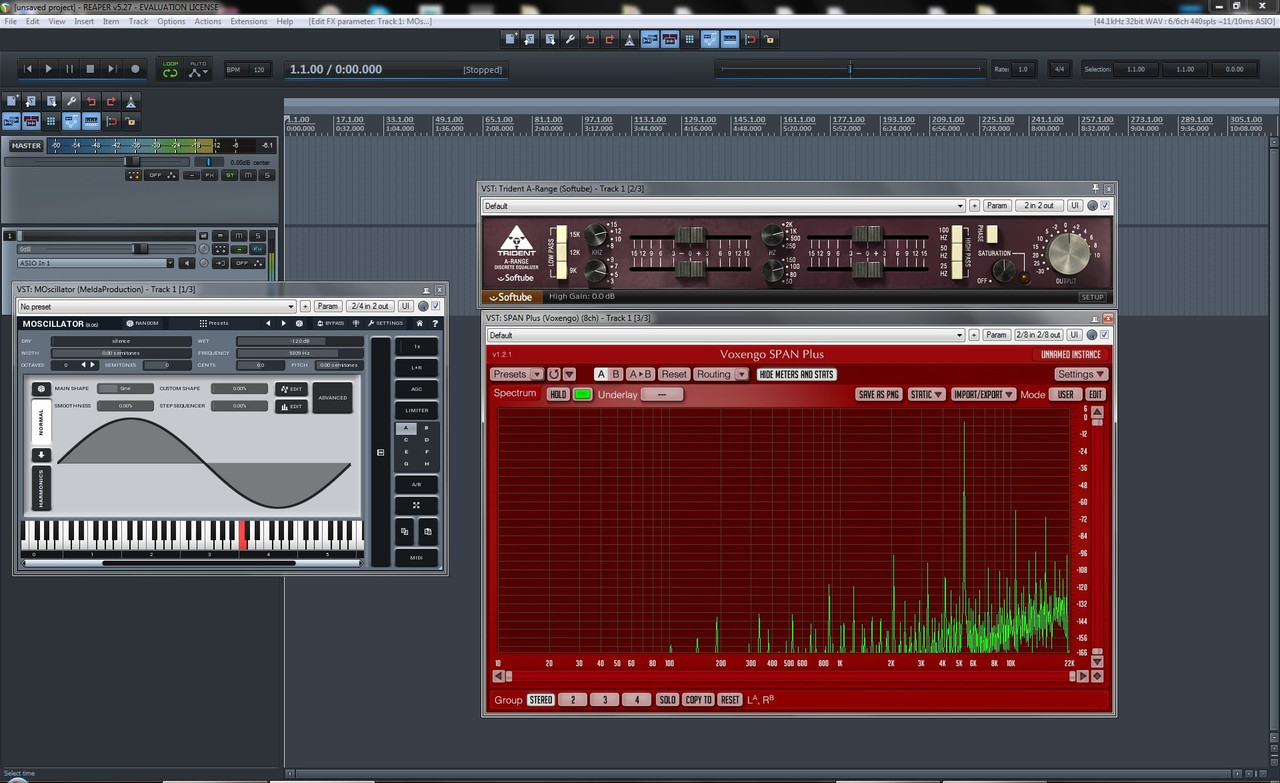The height and width of the screenshot is (783, 1280).
Task: Open the Trident A-Range Default preset dropdown
Action: click(x=724, y=205)
